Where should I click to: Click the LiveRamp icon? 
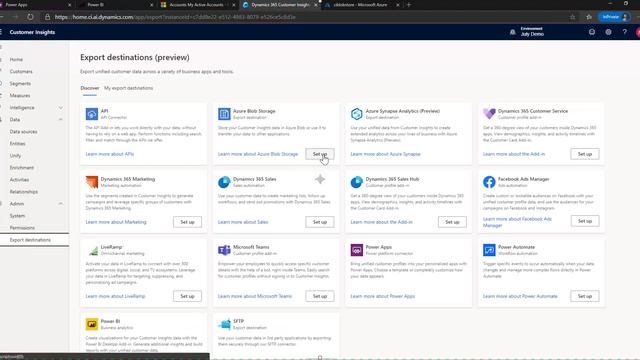click(x=93, y=250)
